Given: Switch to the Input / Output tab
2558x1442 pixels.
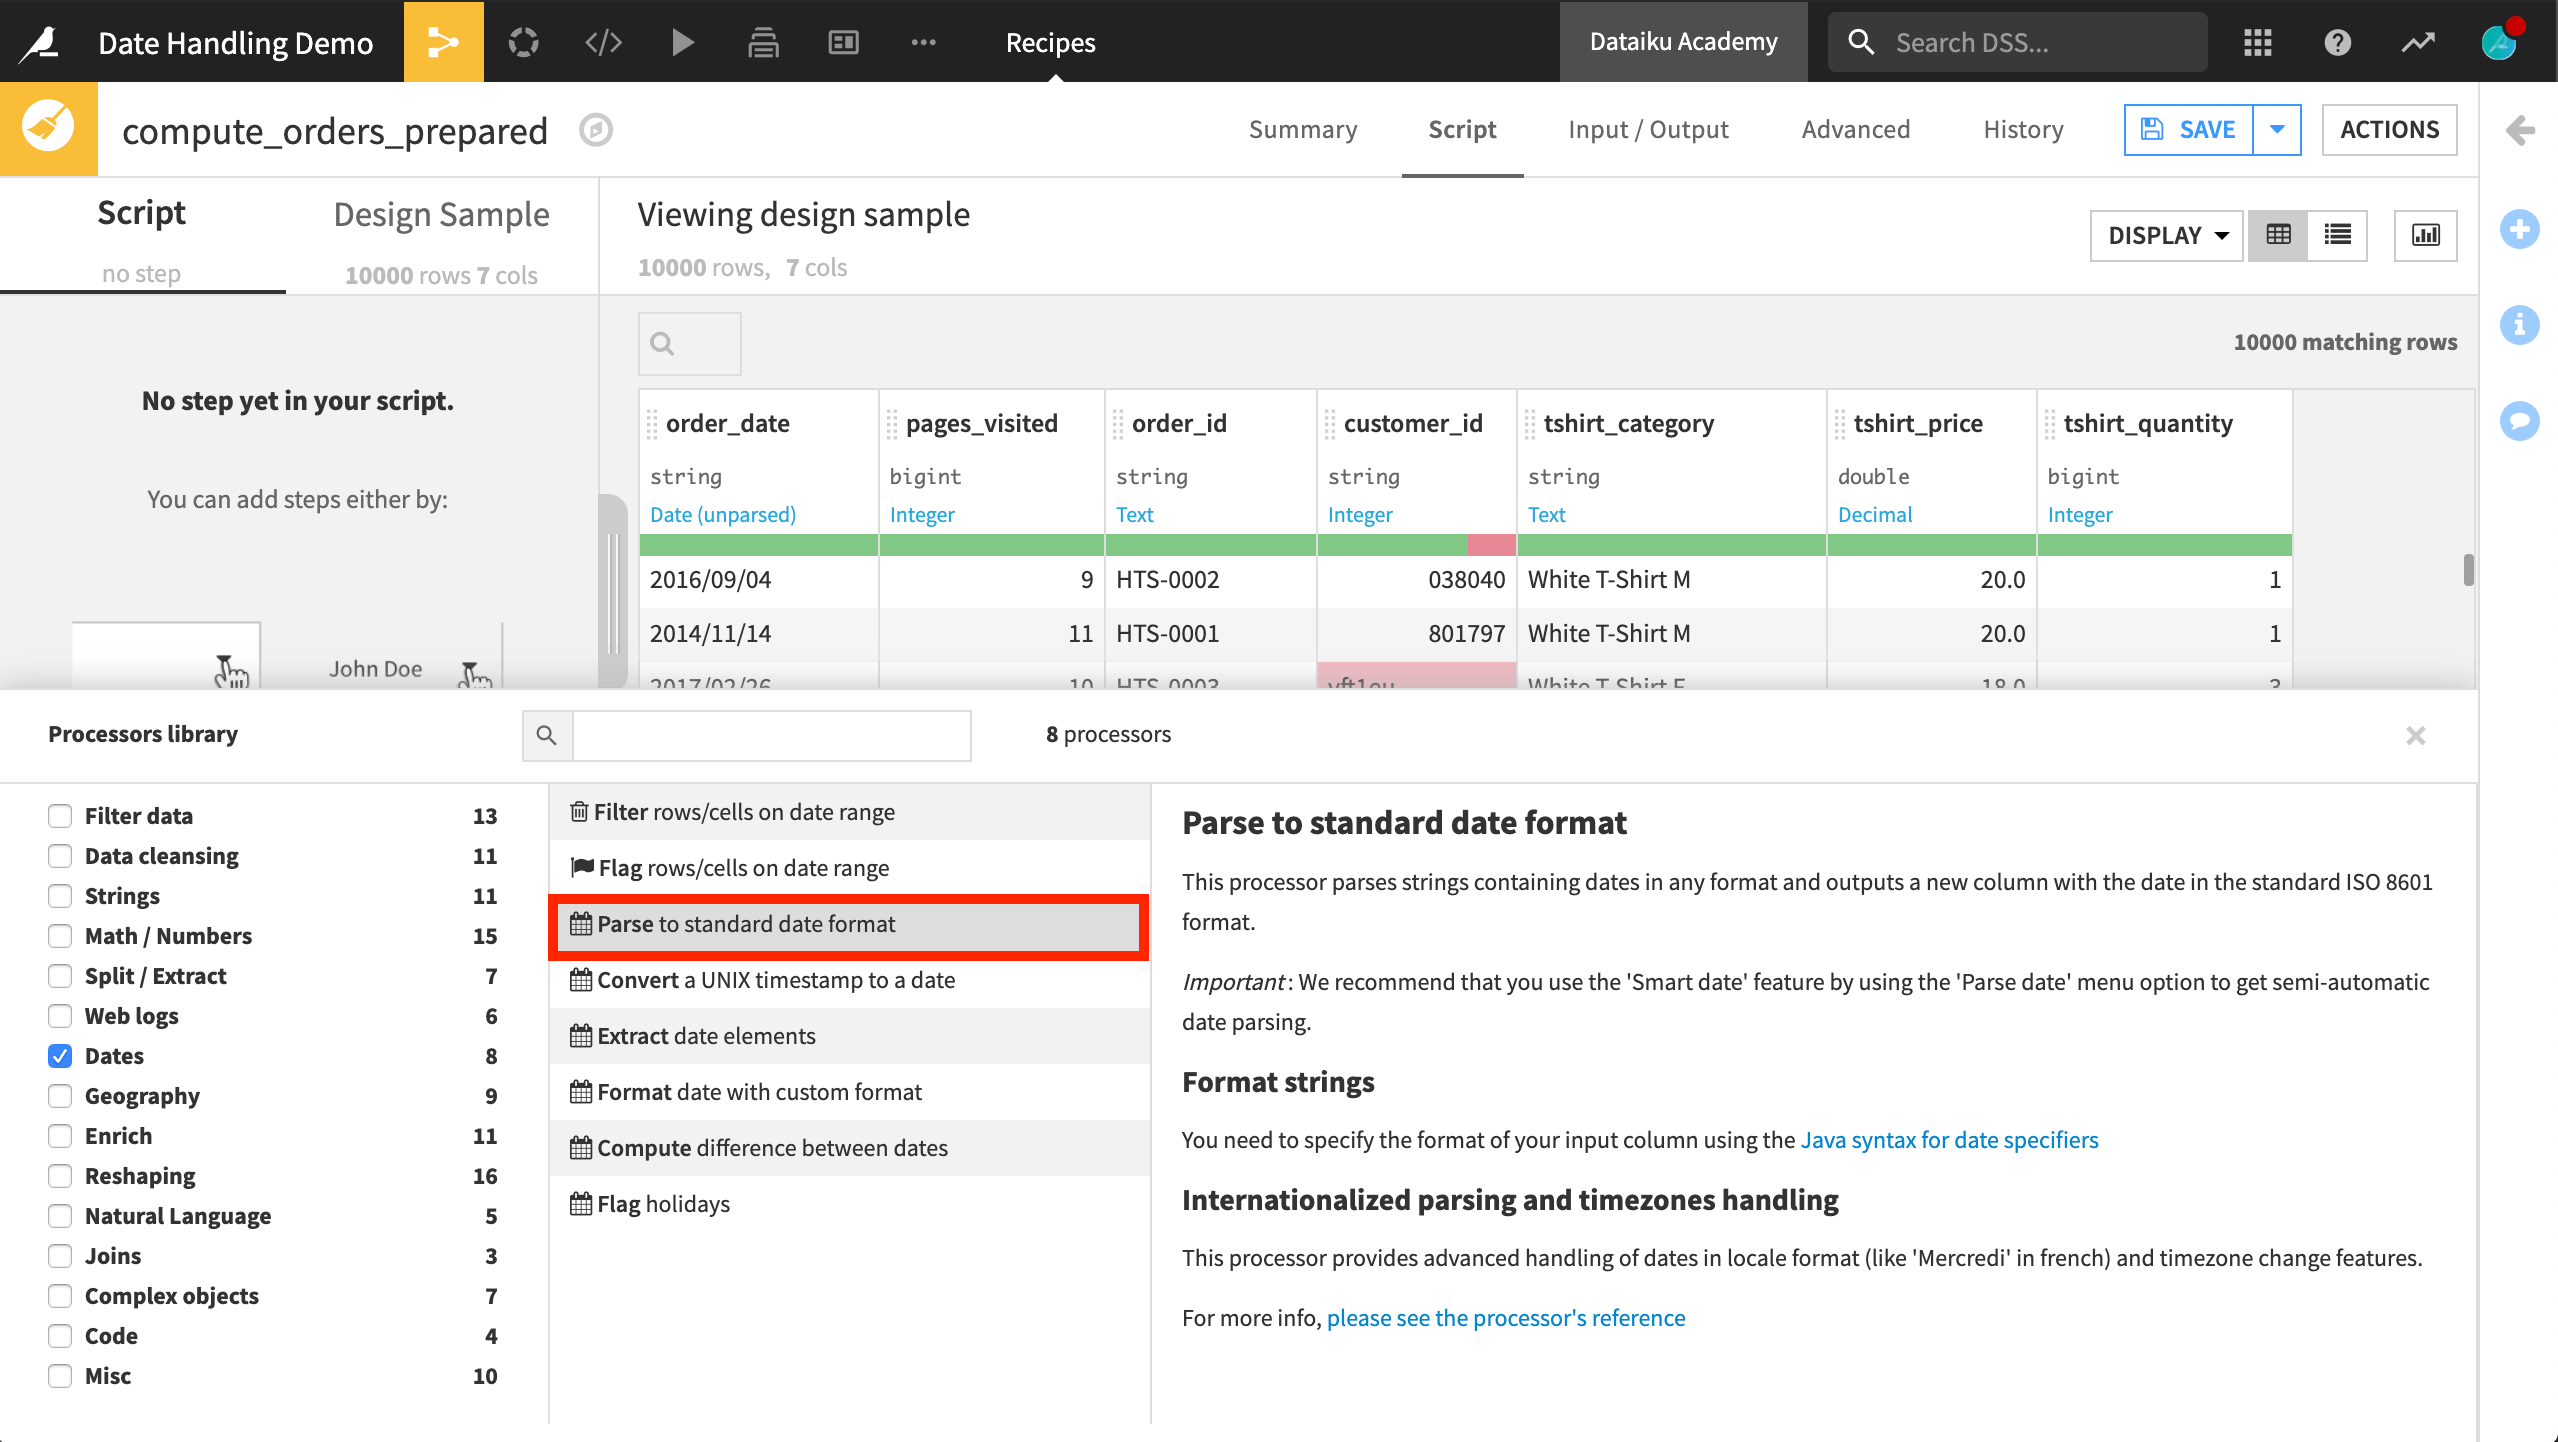Looking at the screenshot, I should (x=1647, y=129).
